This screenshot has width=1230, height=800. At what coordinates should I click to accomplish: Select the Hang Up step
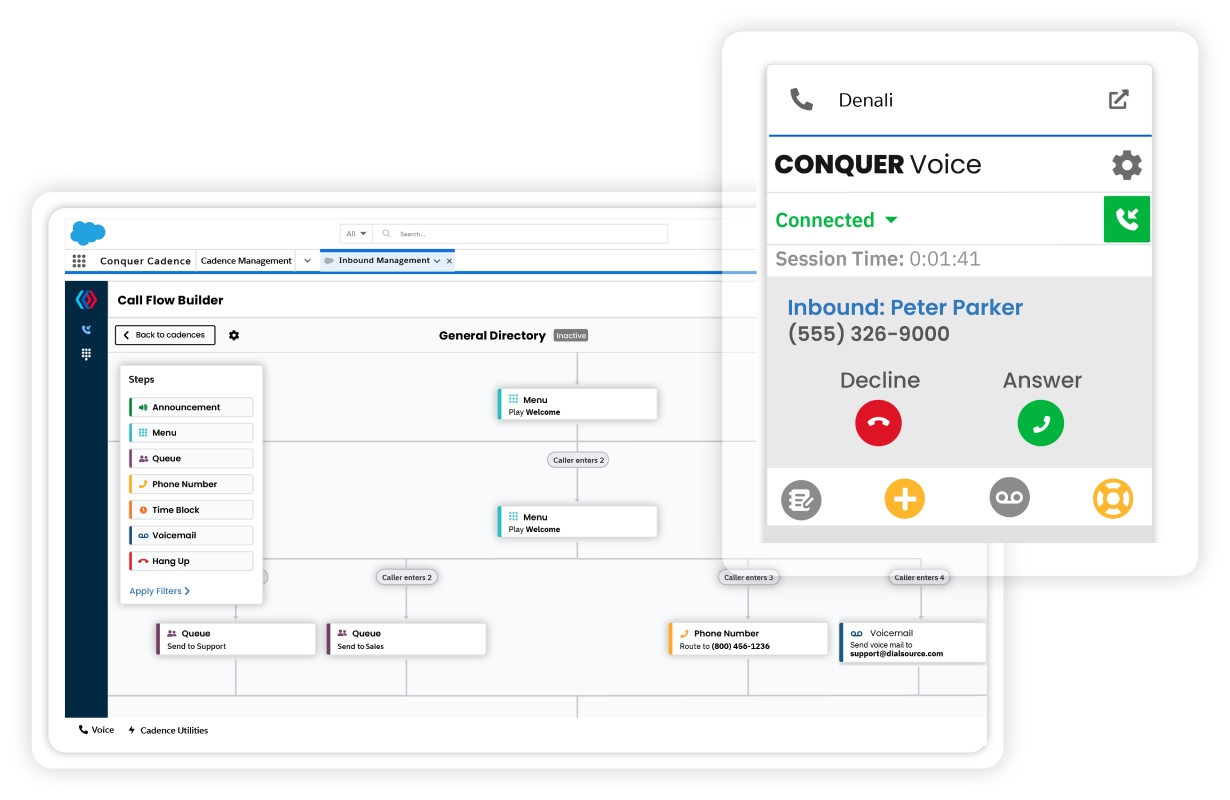191,561
